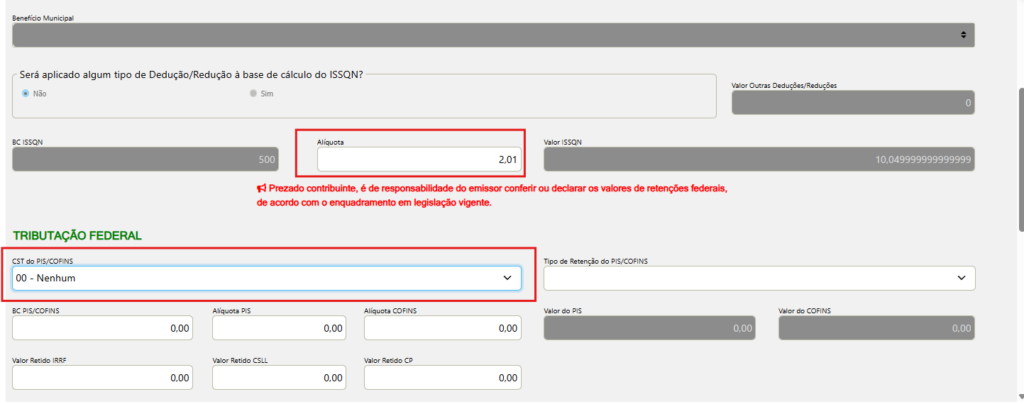Expand the CST do PIS/COFINS dropdown

pyautogui.click(x=266, y=277)
